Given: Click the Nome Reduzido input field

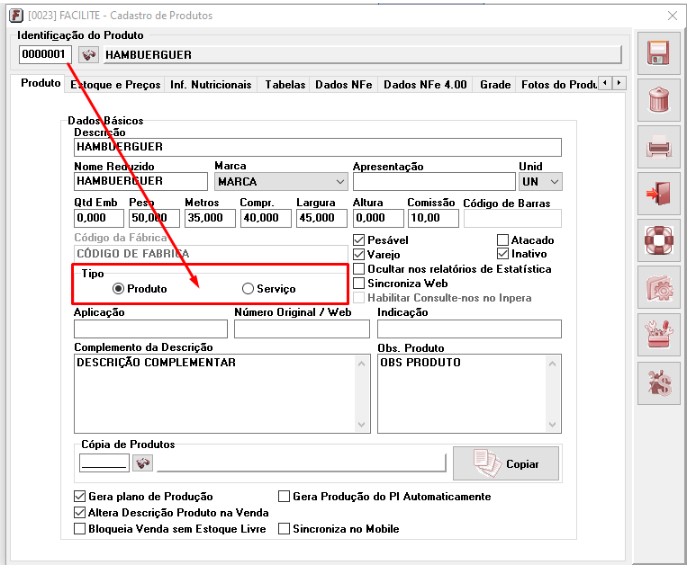Looking at the screenshot, I should coord(141,181).
